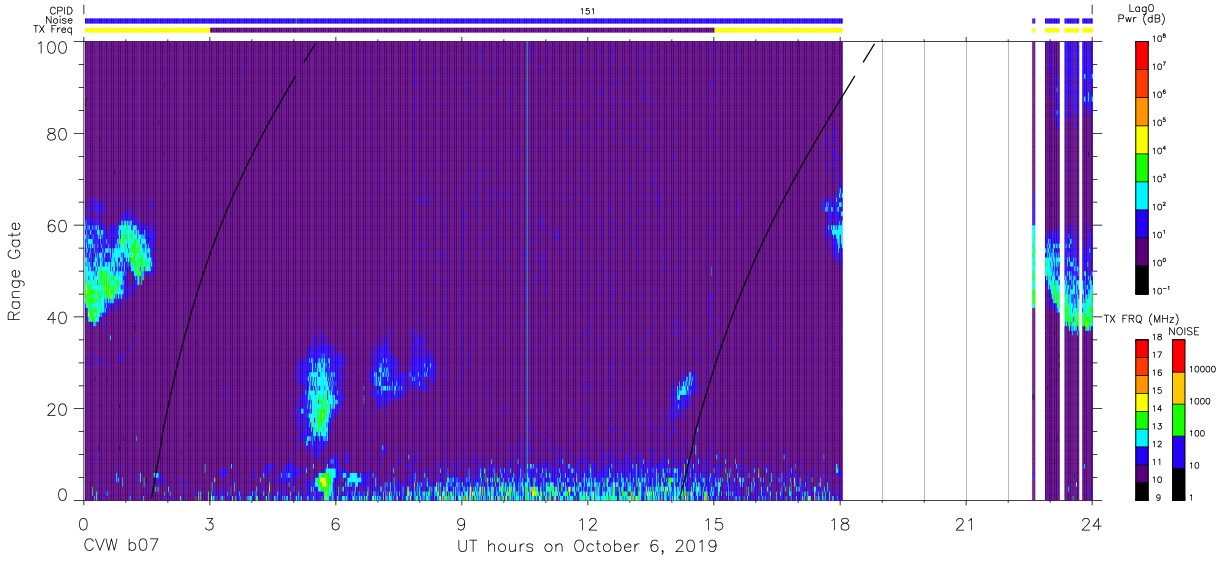
Task: Click the x-axis tick label 6
Action: [335, 525]
